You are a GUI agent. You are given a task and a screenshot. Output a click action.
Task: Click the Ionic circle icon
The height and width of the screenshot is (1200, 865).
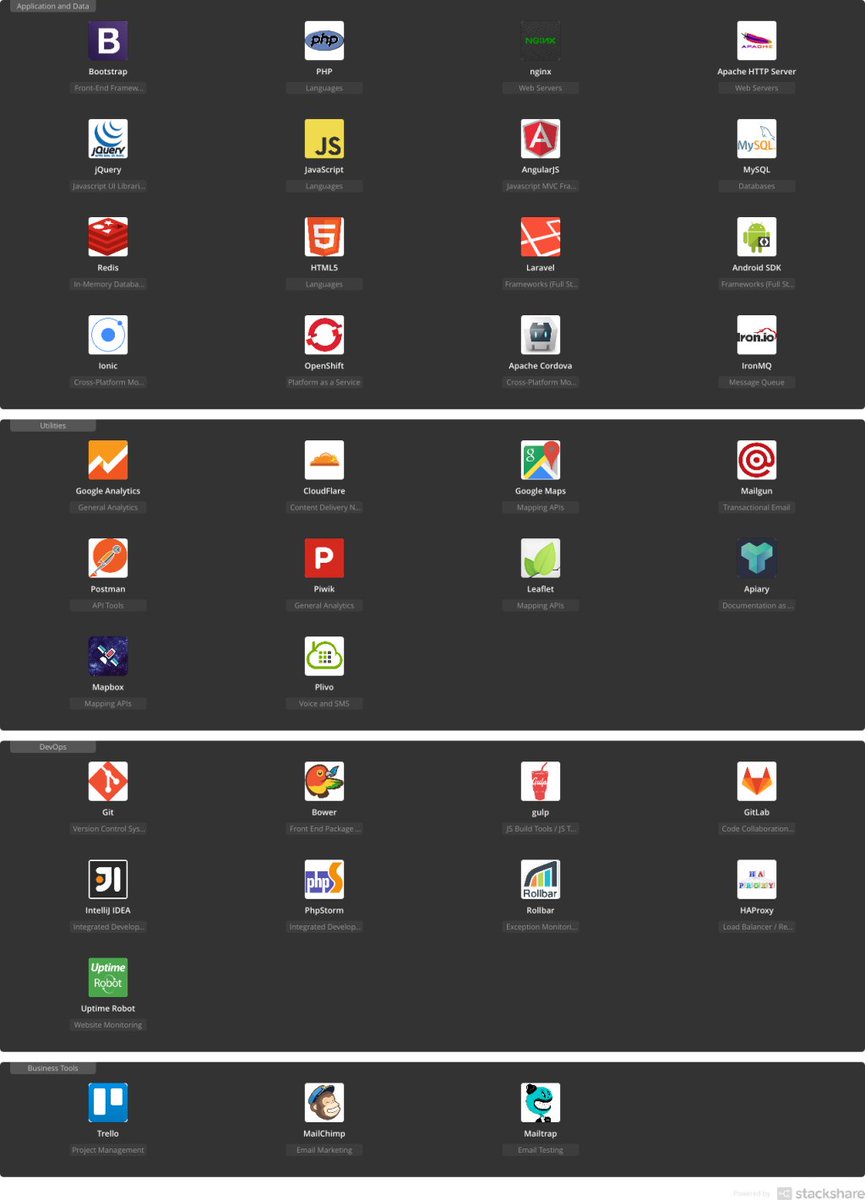coord(108,335)
